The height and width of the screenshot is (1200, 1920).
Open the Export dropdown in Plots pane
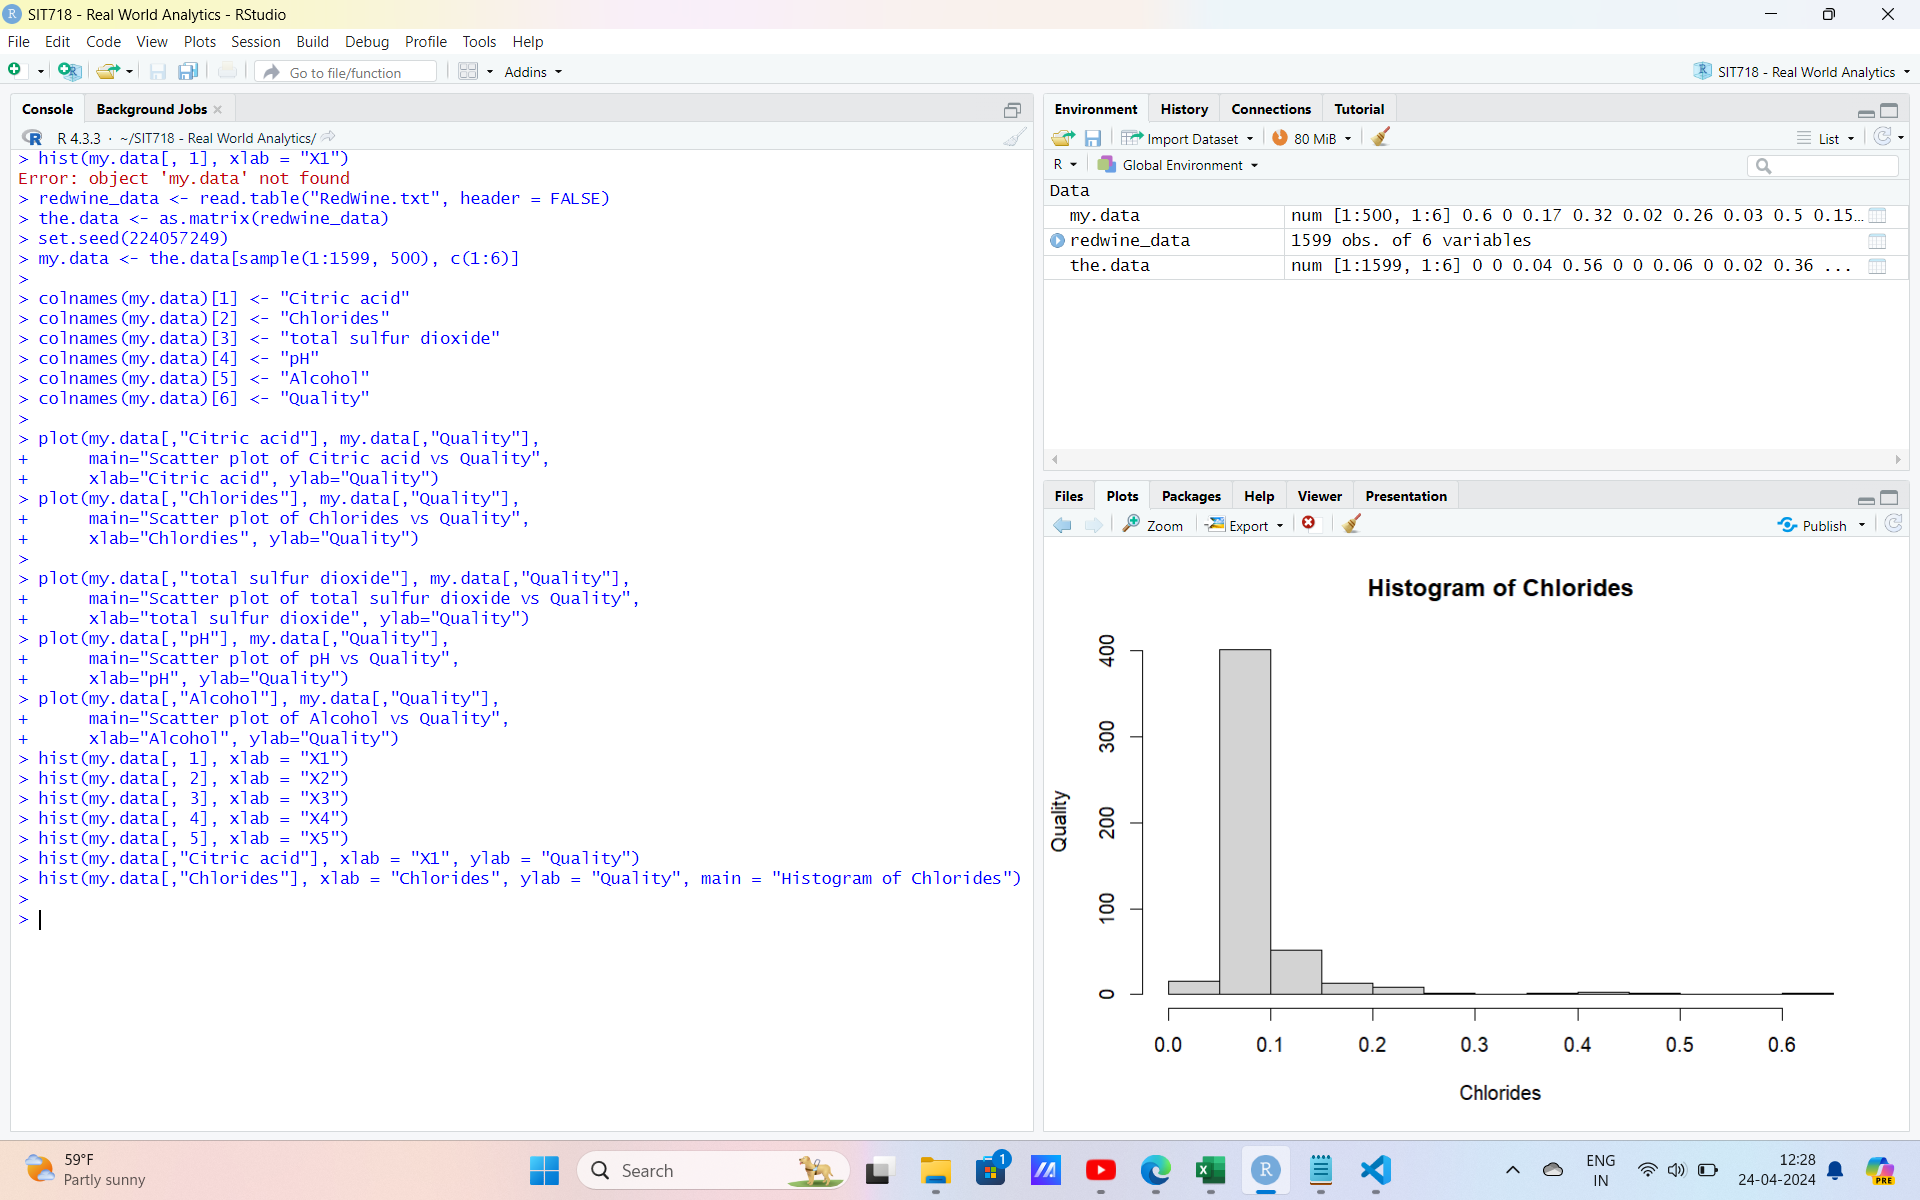click(x=1244, y=524)
